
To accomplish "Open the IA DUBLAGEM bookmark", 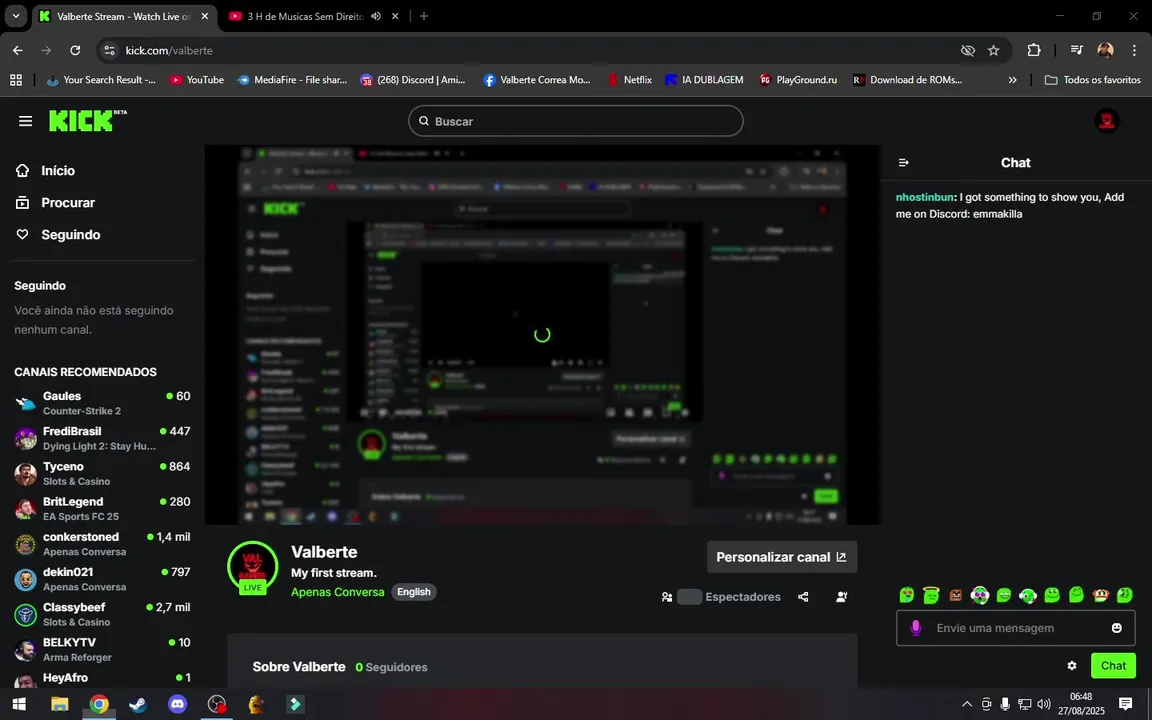I will [704, 79].
